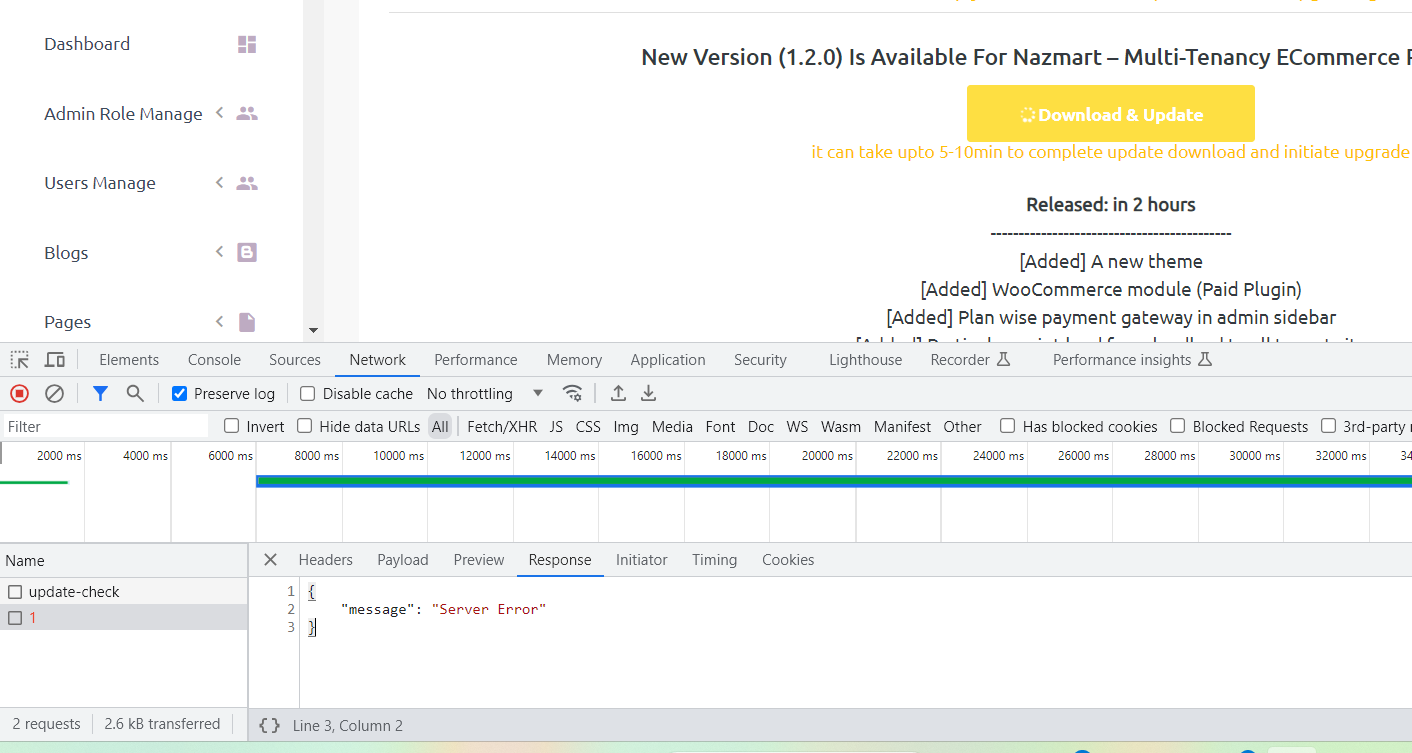
Task: Click the network overview timeline bar
Action: point(834,481)
